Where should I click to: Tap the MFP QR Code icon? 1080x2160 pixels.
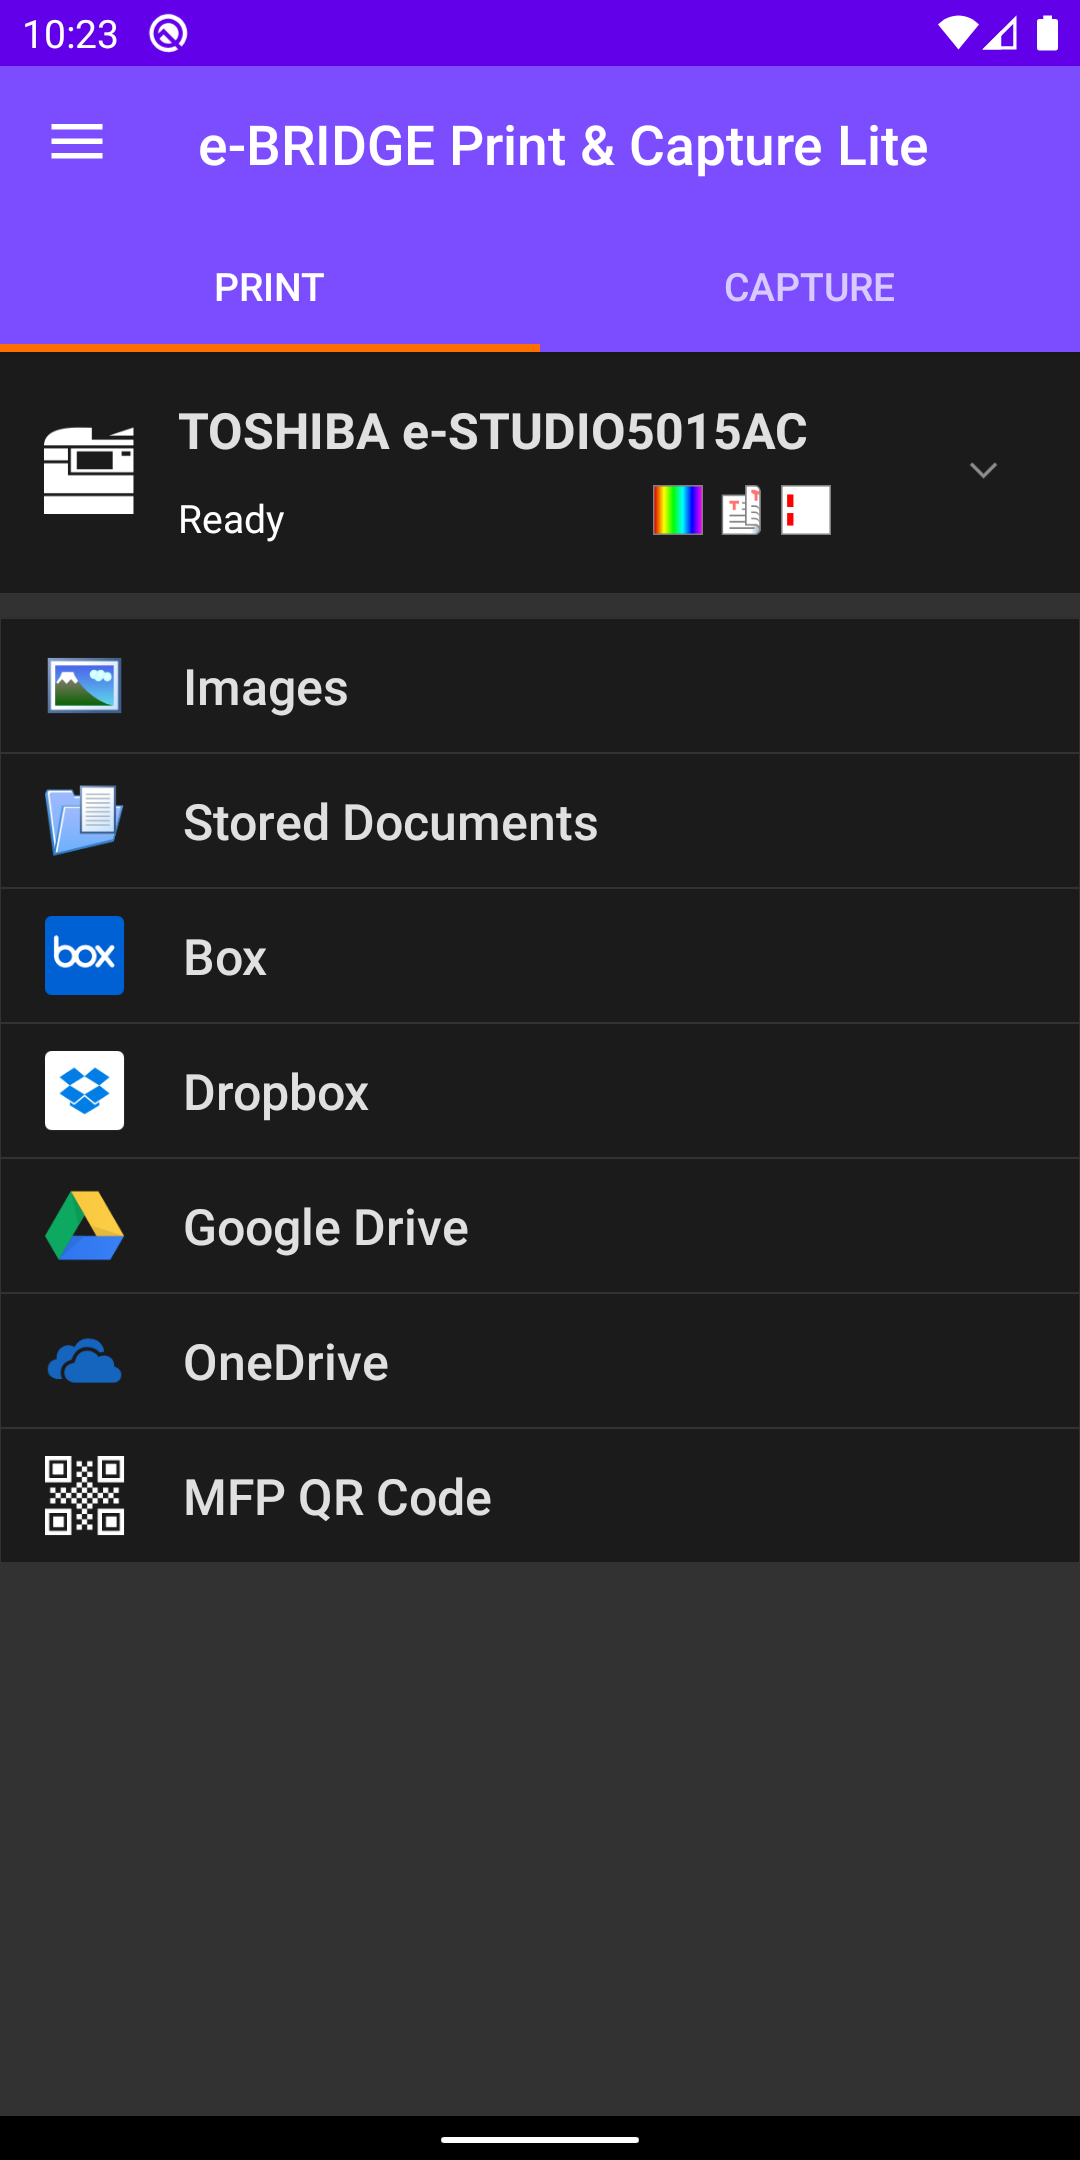click(x=85, y=1496)
